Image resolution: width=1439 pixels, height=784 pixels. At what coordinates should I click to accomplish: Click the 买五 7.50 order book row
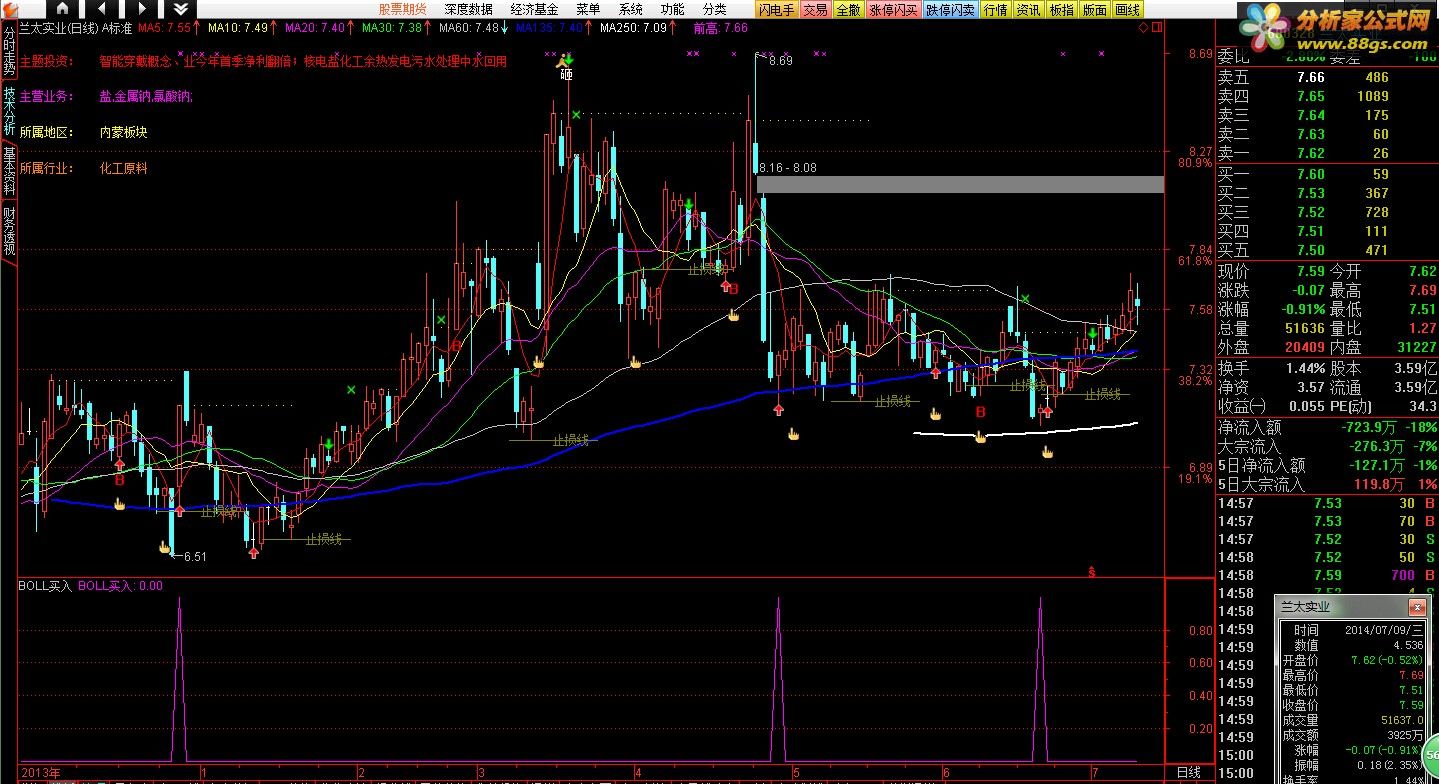[x=1325, y=250]
